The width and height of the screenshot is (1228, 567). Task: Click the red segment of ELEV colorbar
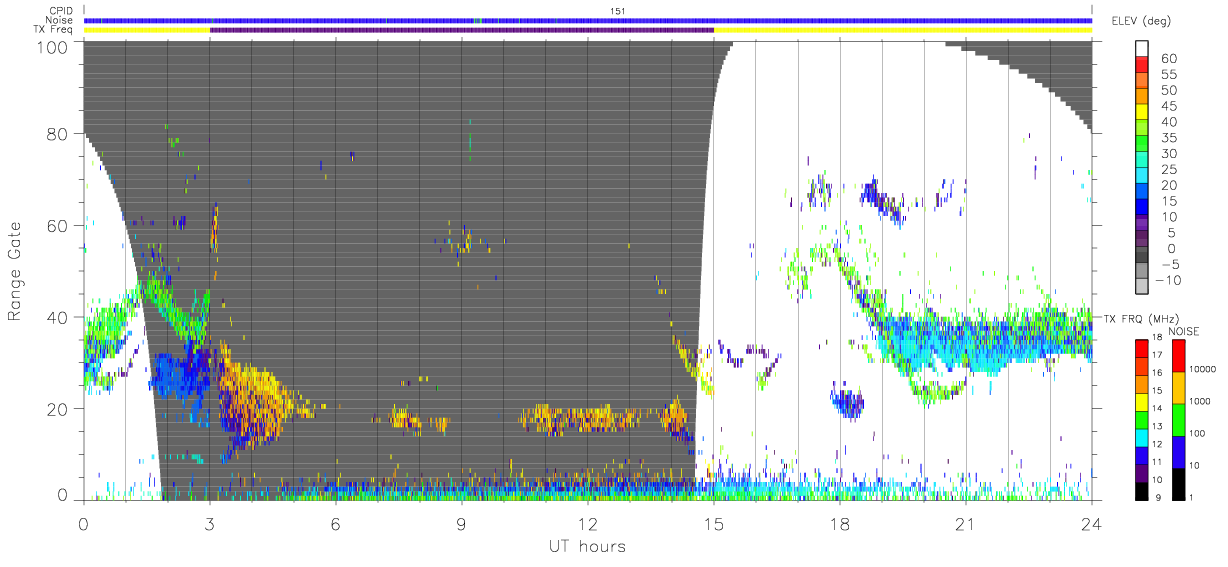[1143, 66]
